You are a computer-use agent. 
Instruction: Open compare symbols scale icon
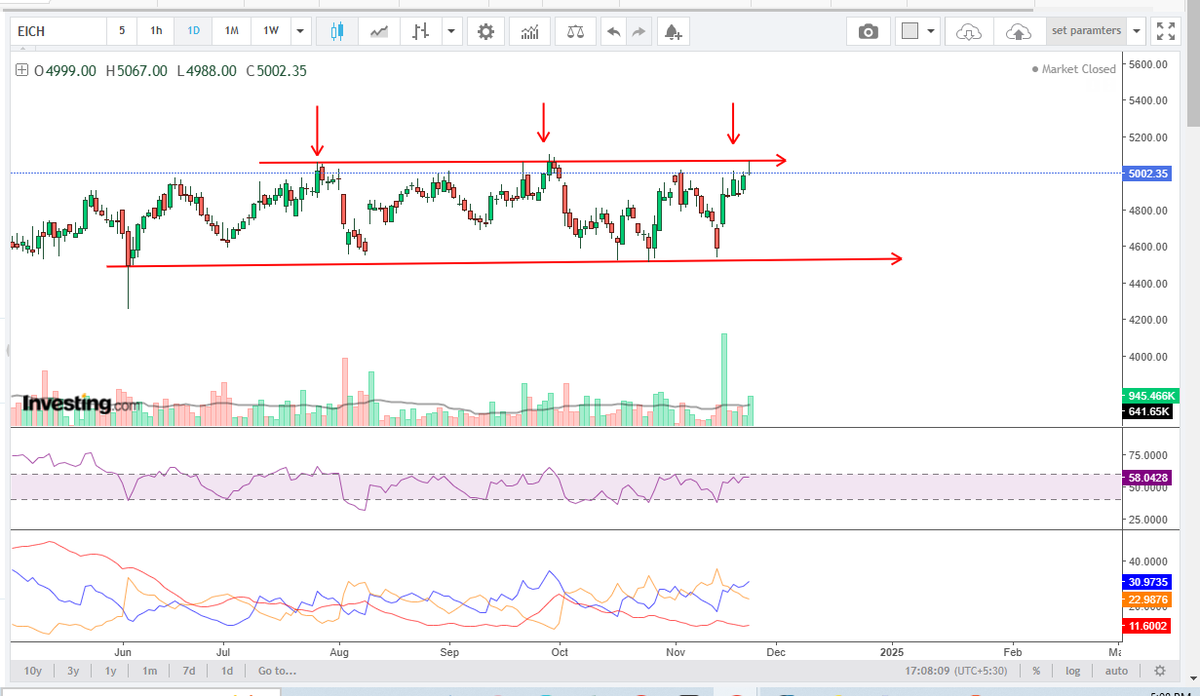pyautogui.click(x=575, y=31)
